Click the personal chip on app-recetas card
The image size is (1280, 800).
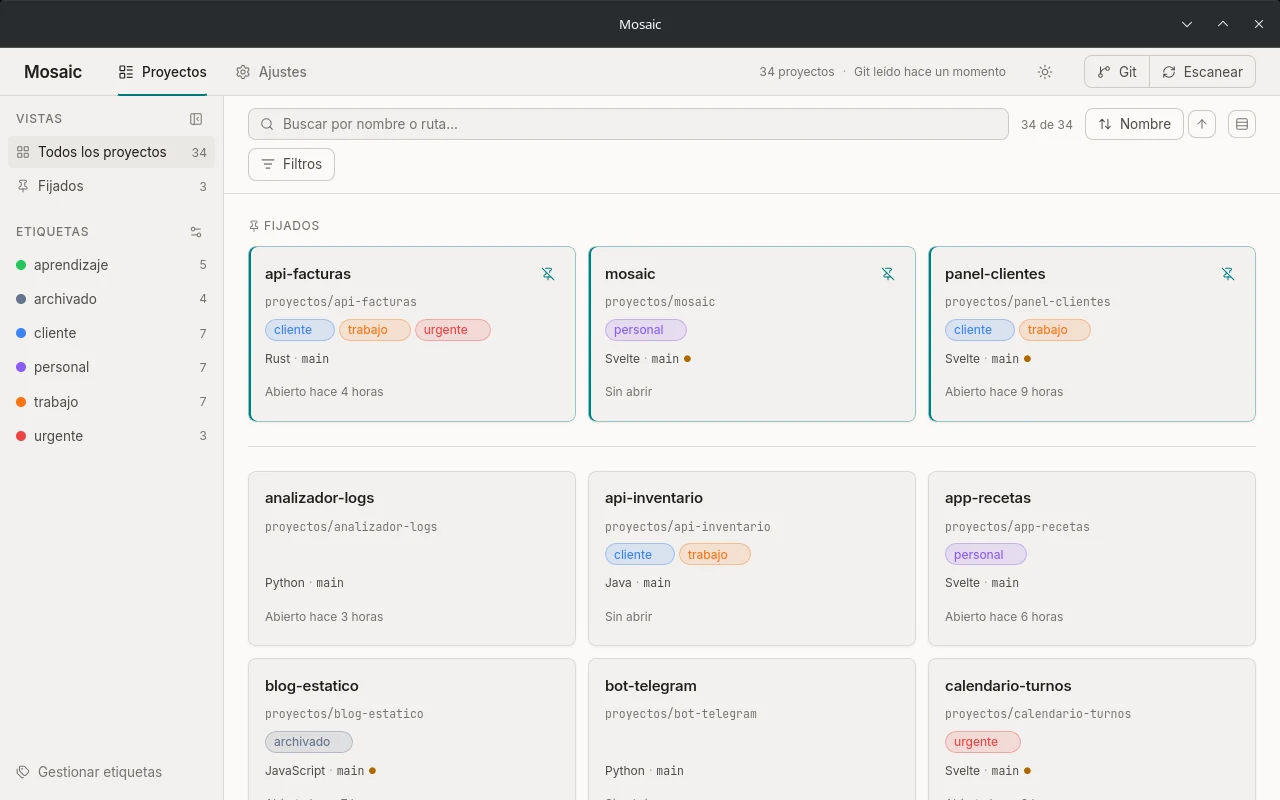tap(986, 554)
